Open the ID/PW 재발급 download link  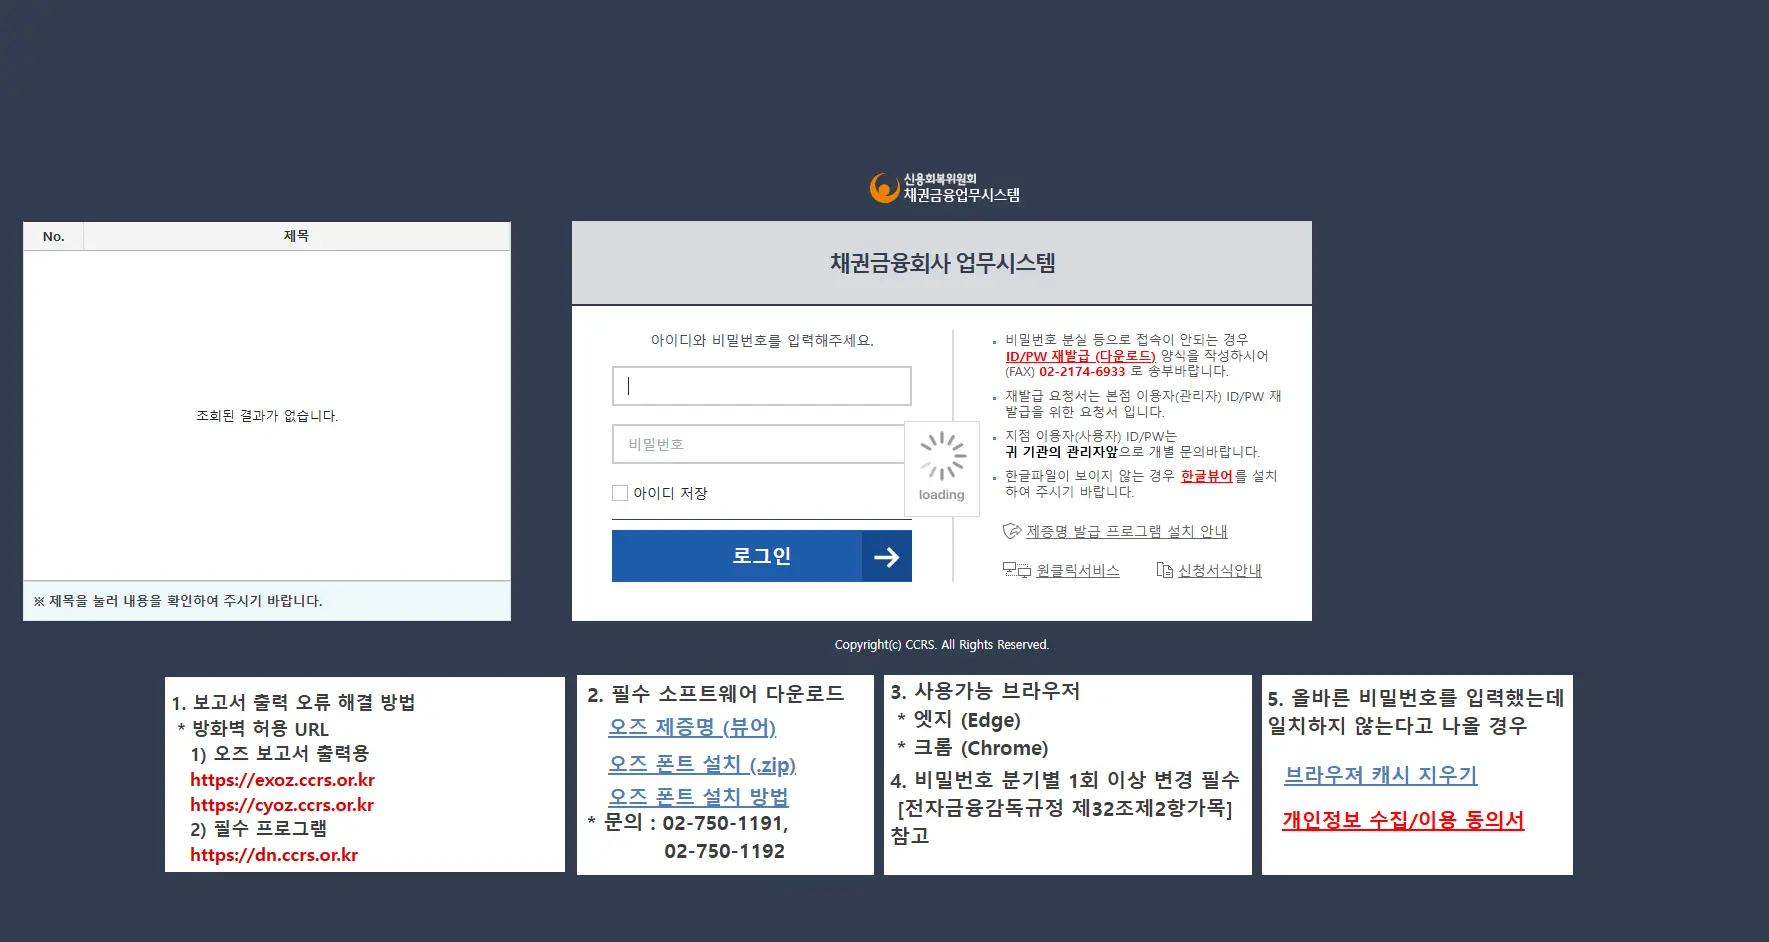pyautogui.click(x=1080, y=356)
